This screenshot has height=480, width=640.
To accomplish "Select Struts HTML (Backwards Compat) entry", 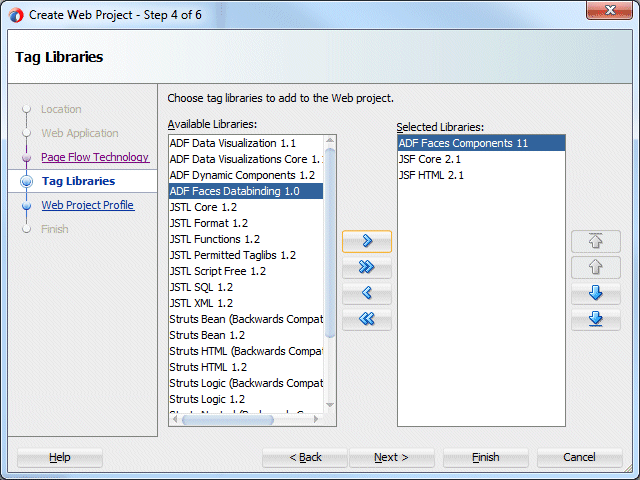I will coord(246,351).
